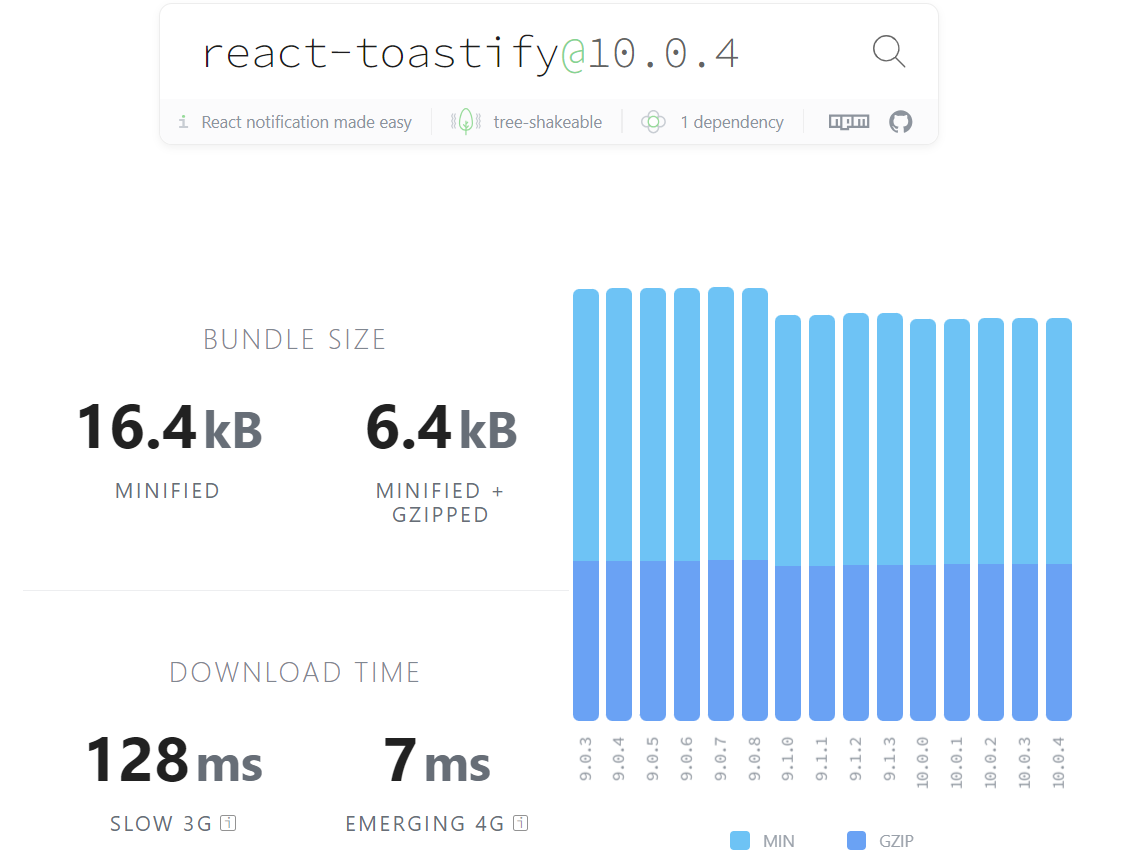
Task: Click the 7 ms download time value
Action: (x=437, y=760)
